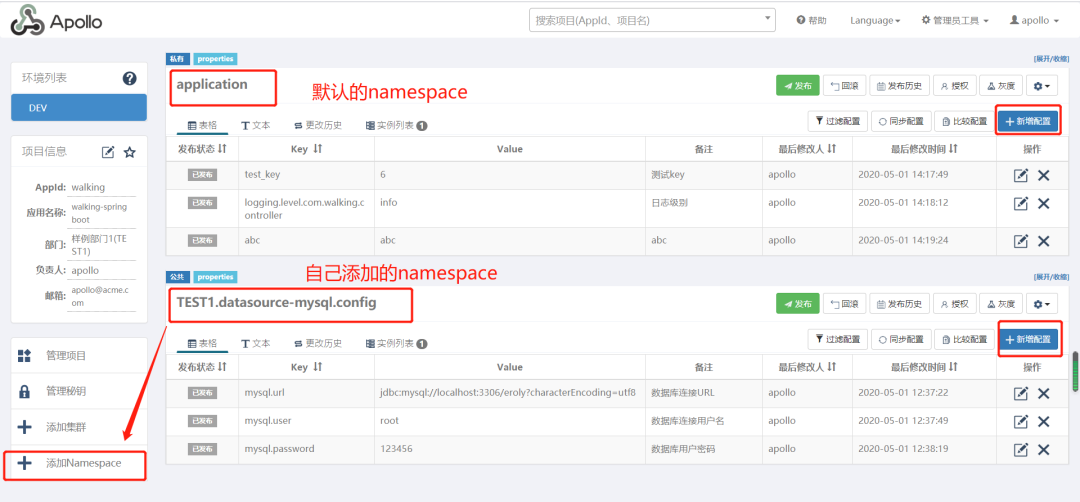
Task: Select 文本 tab in datasource namespace
Action: 256,343
